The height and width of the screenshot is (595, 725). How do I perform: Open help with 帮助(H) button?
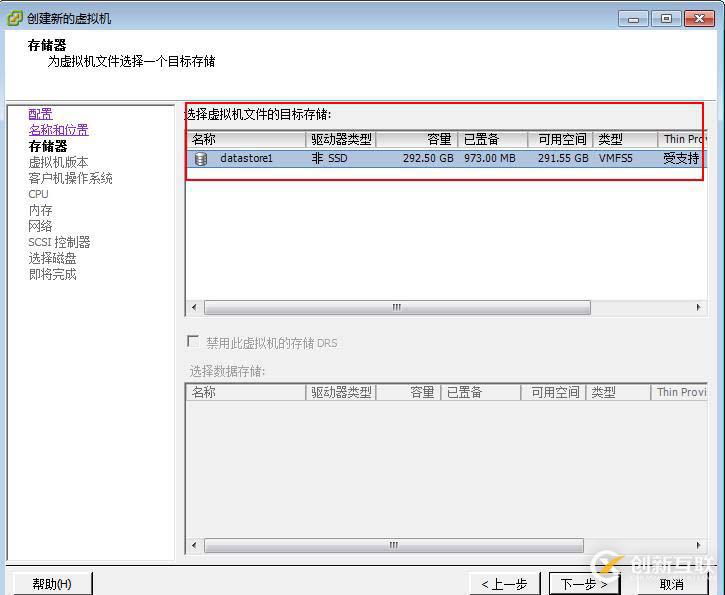coord(52,583)
